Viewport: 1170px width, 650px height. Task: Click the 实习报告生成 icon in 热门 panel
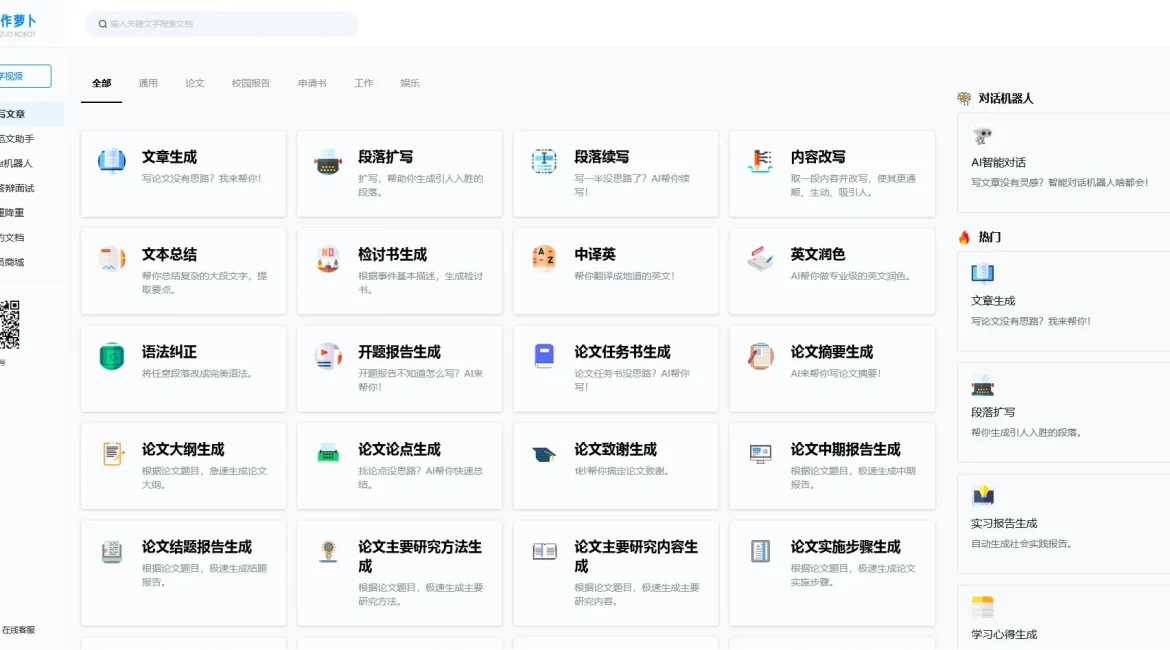(x=983, y=496)
